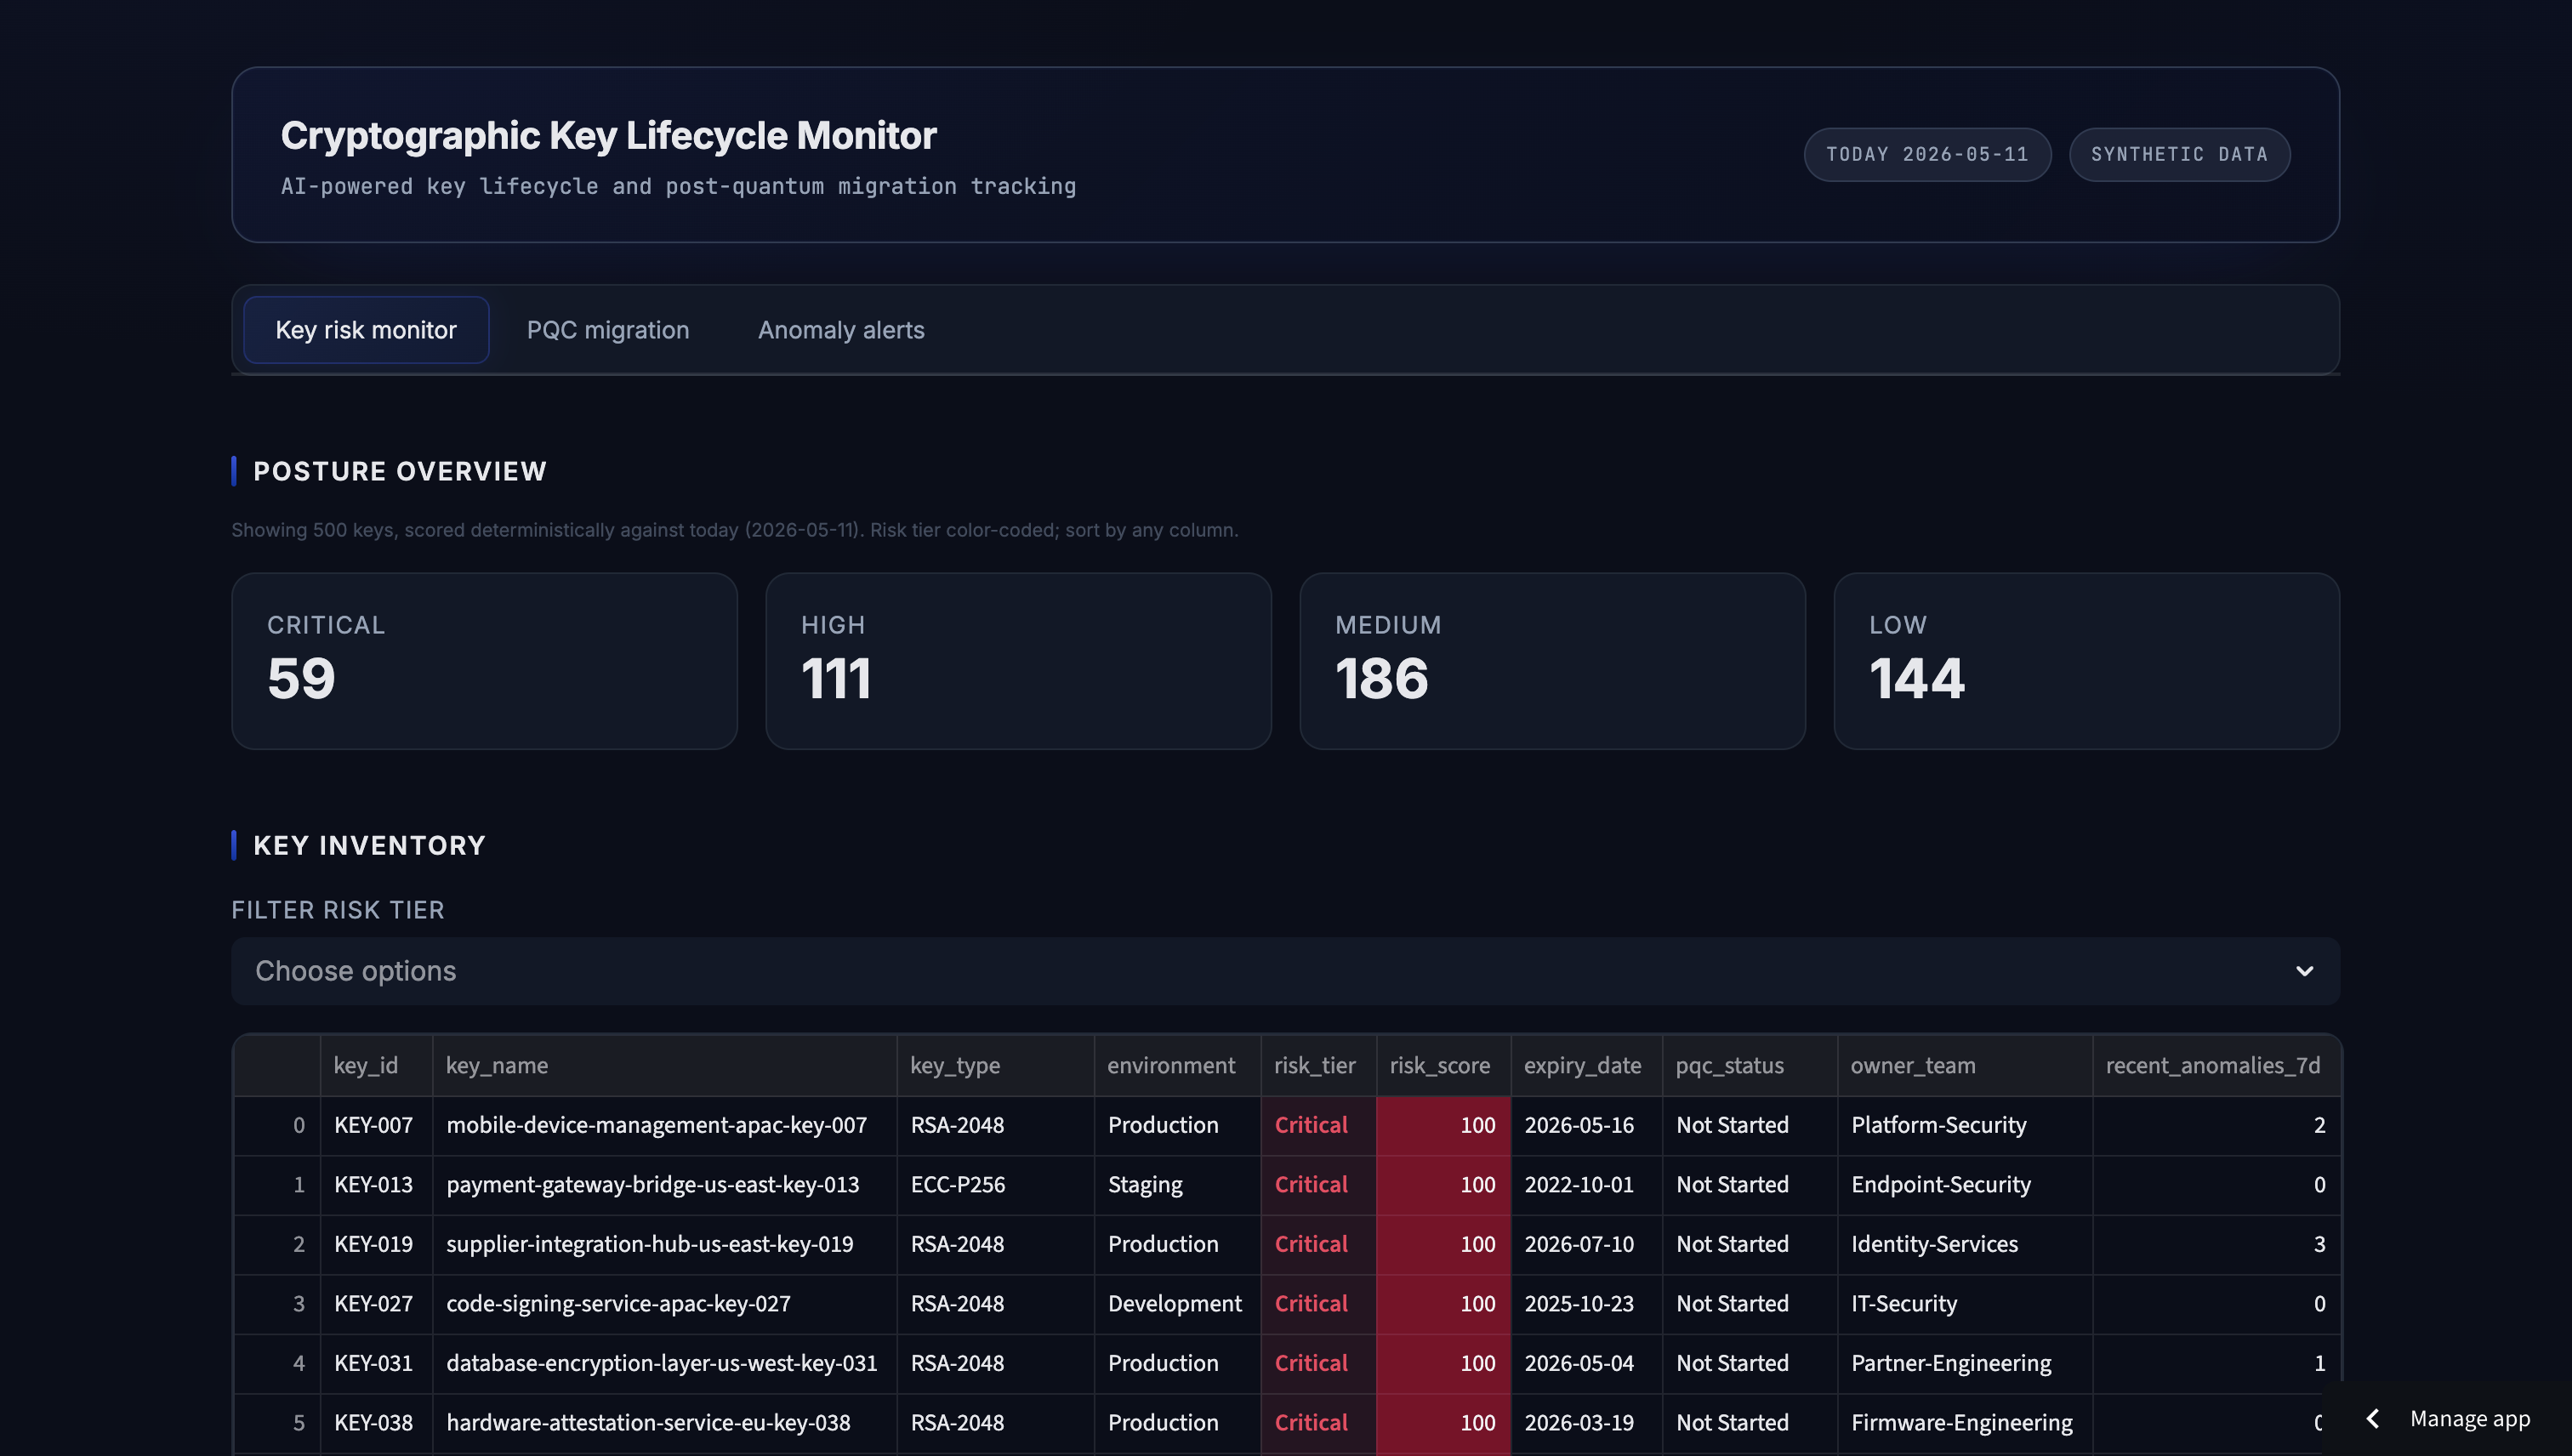Image resolution: width=2572 pixels, height=1456 pixels.
Task: Switch to the PQC migration tab
Action: click(608, 330)
